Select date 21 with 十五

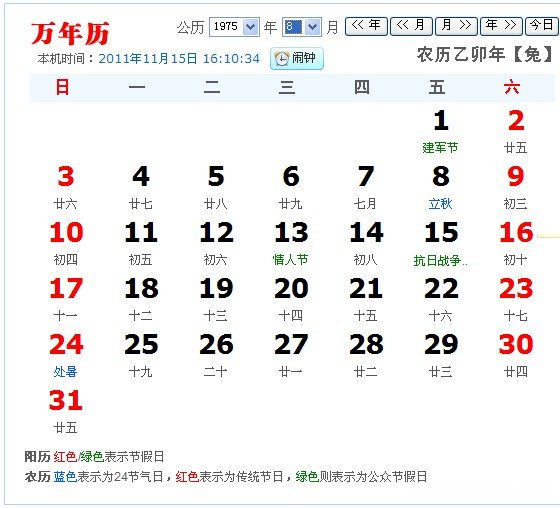click(366, 299)
